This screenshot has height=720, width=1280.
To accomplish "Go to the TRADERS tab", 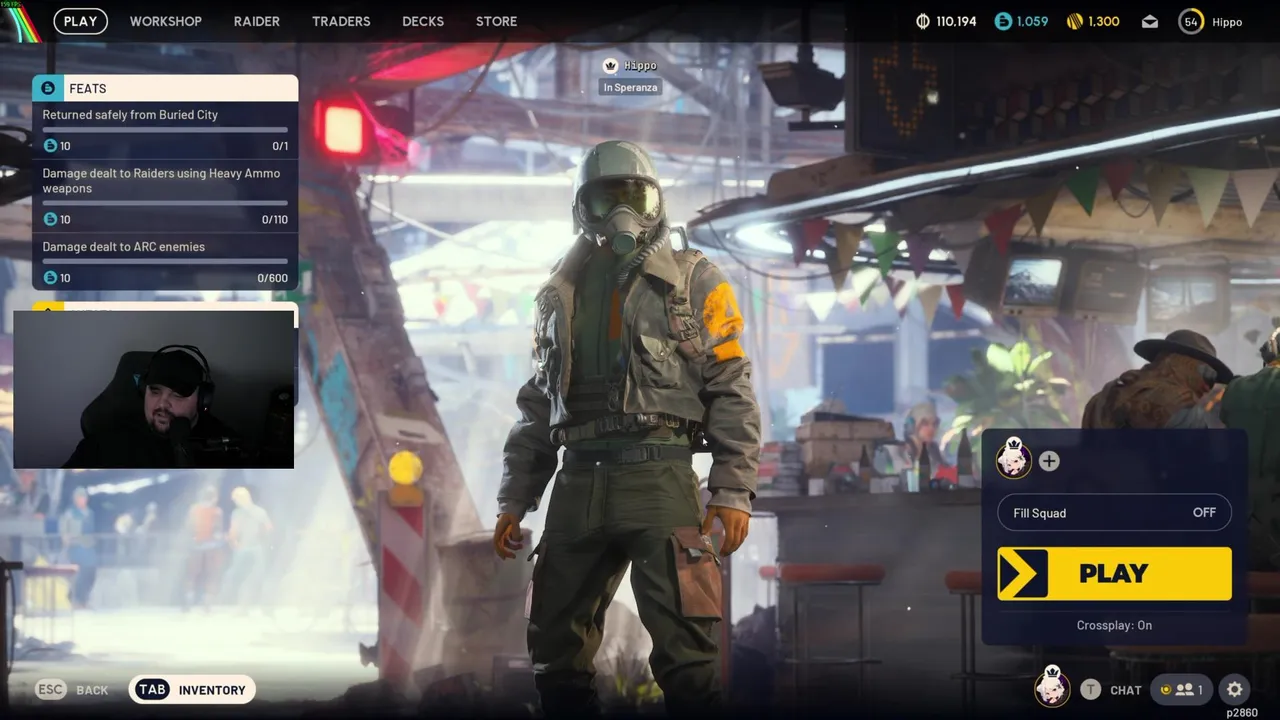I will (x=341, y=21).
